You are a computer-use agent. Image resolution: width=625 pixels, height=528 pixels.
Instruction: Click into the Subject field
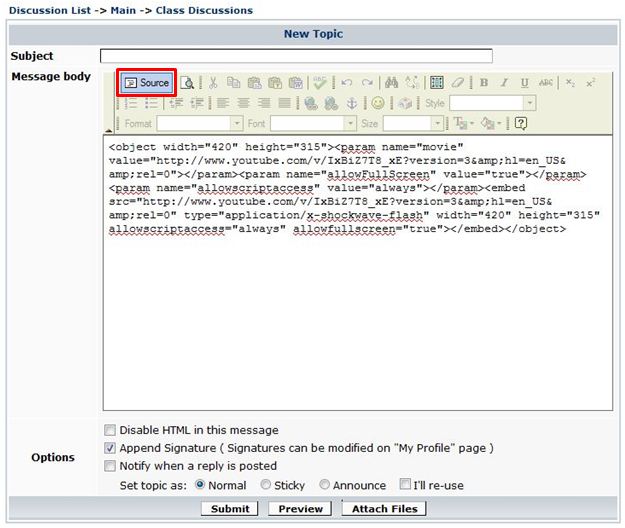(296, 56)
